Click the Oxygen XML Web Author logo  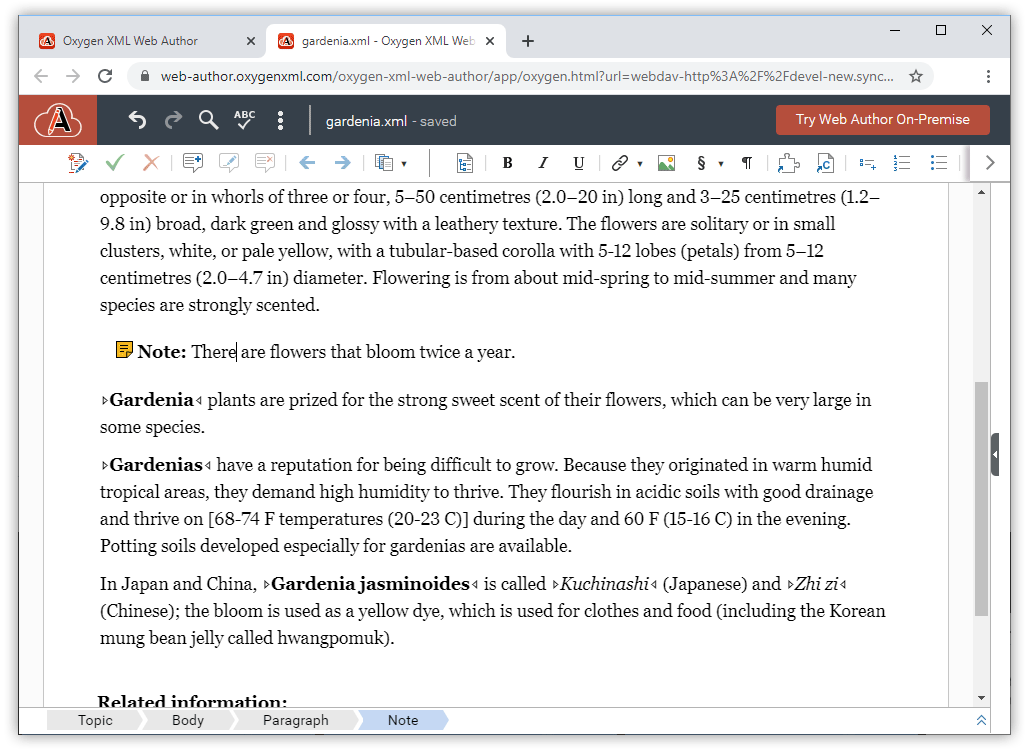coord(58,120)
